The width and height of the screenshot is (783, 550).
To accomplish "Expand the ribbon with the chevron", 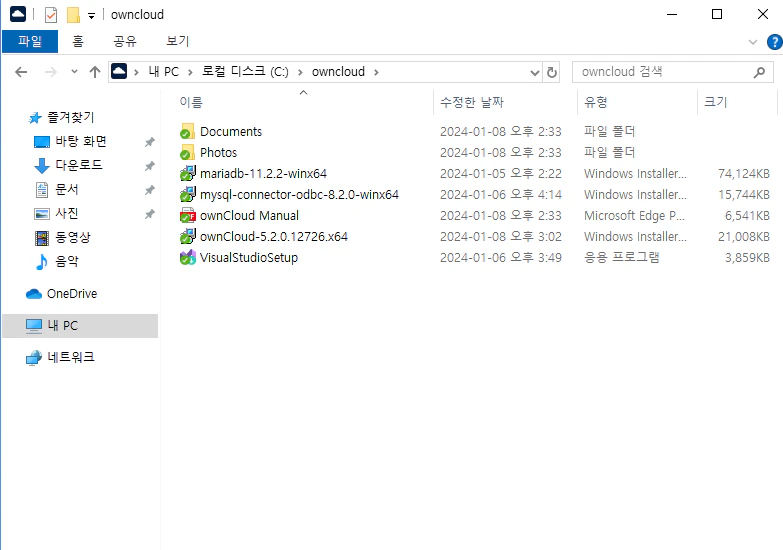I will [x=753, y=42].
